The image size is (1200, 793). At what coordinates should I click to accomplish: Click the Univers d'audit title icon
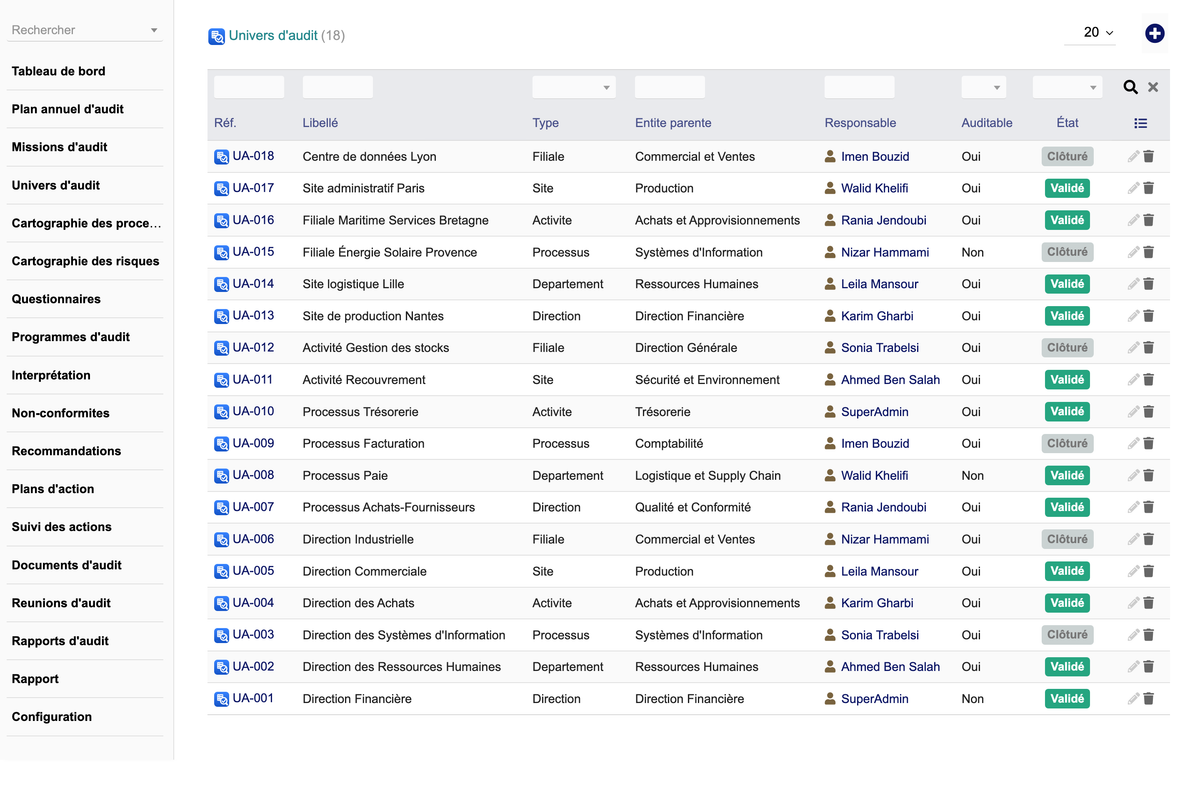click(x=216, y=36)
